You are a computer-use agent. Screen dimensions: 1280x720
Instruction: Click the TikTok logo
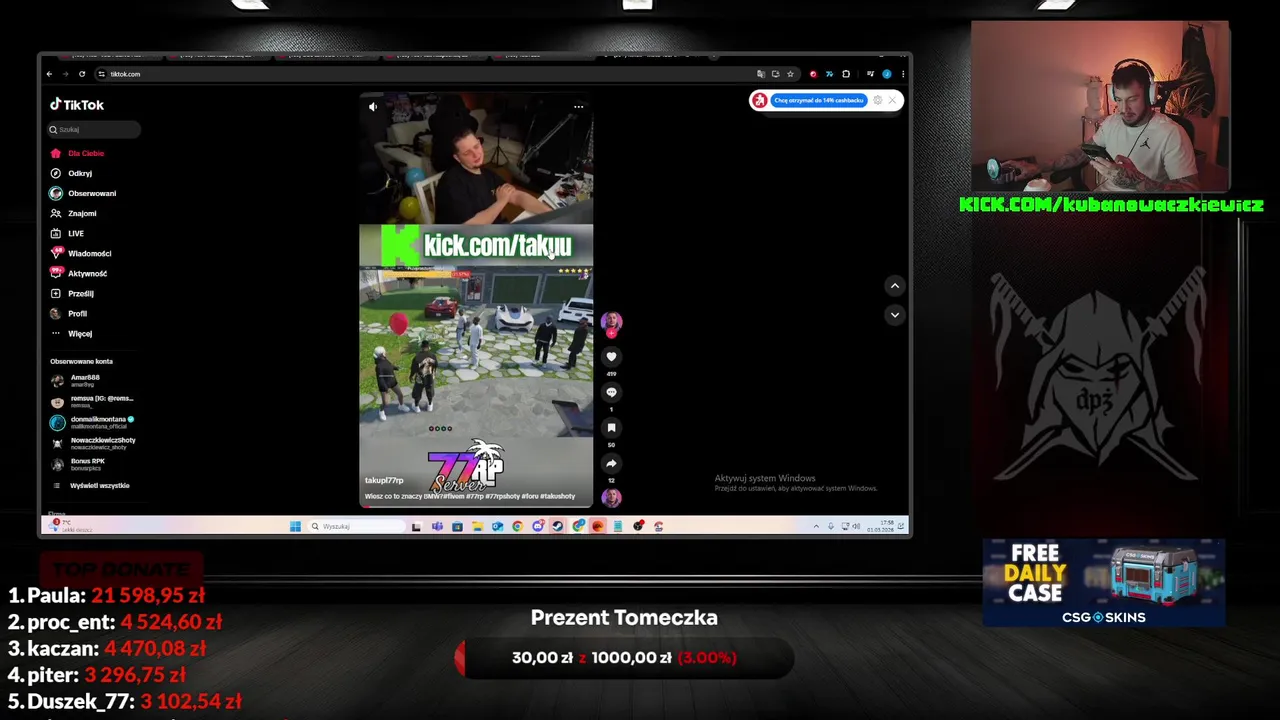point(77,104)
